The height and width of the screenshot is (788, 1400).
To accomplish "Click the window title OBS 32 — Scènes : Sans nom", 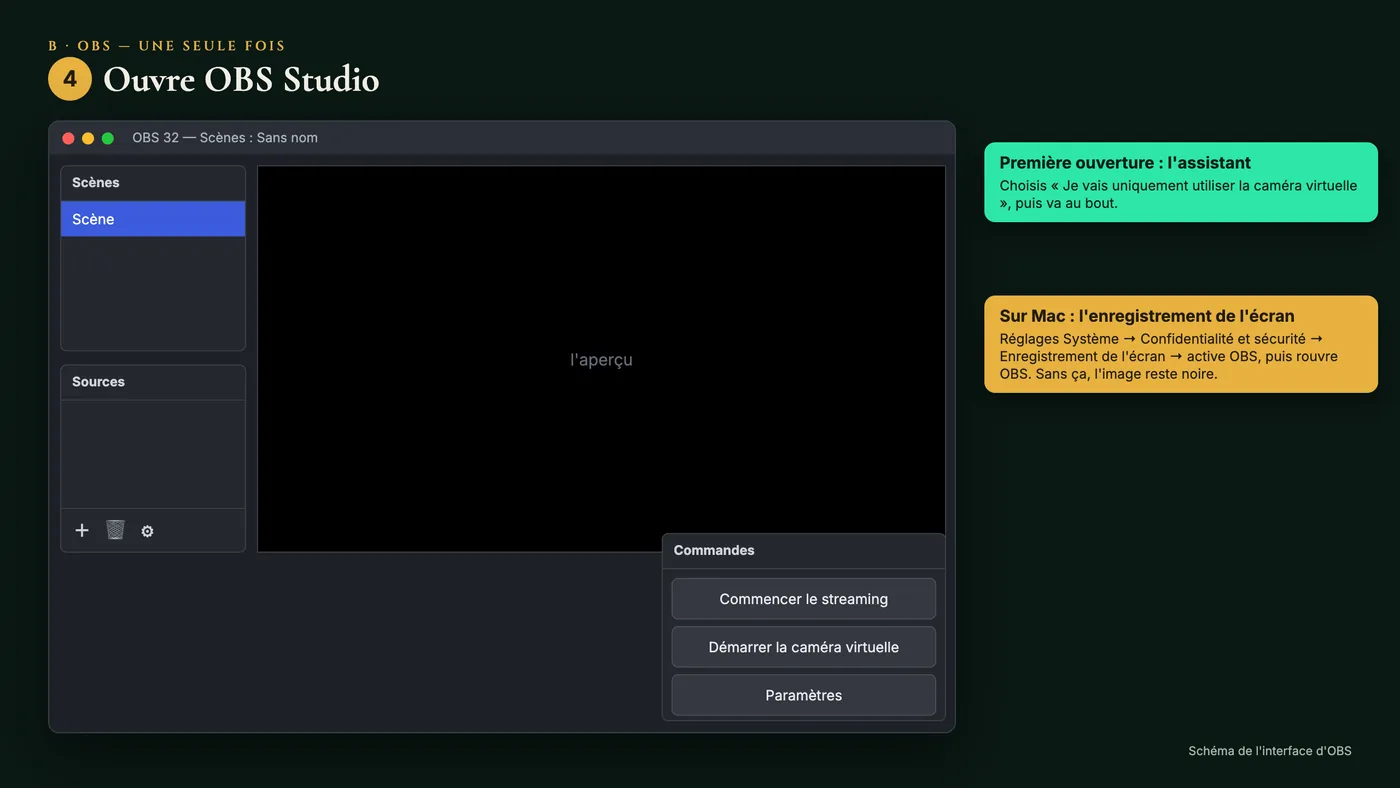I will pos(225,138).
